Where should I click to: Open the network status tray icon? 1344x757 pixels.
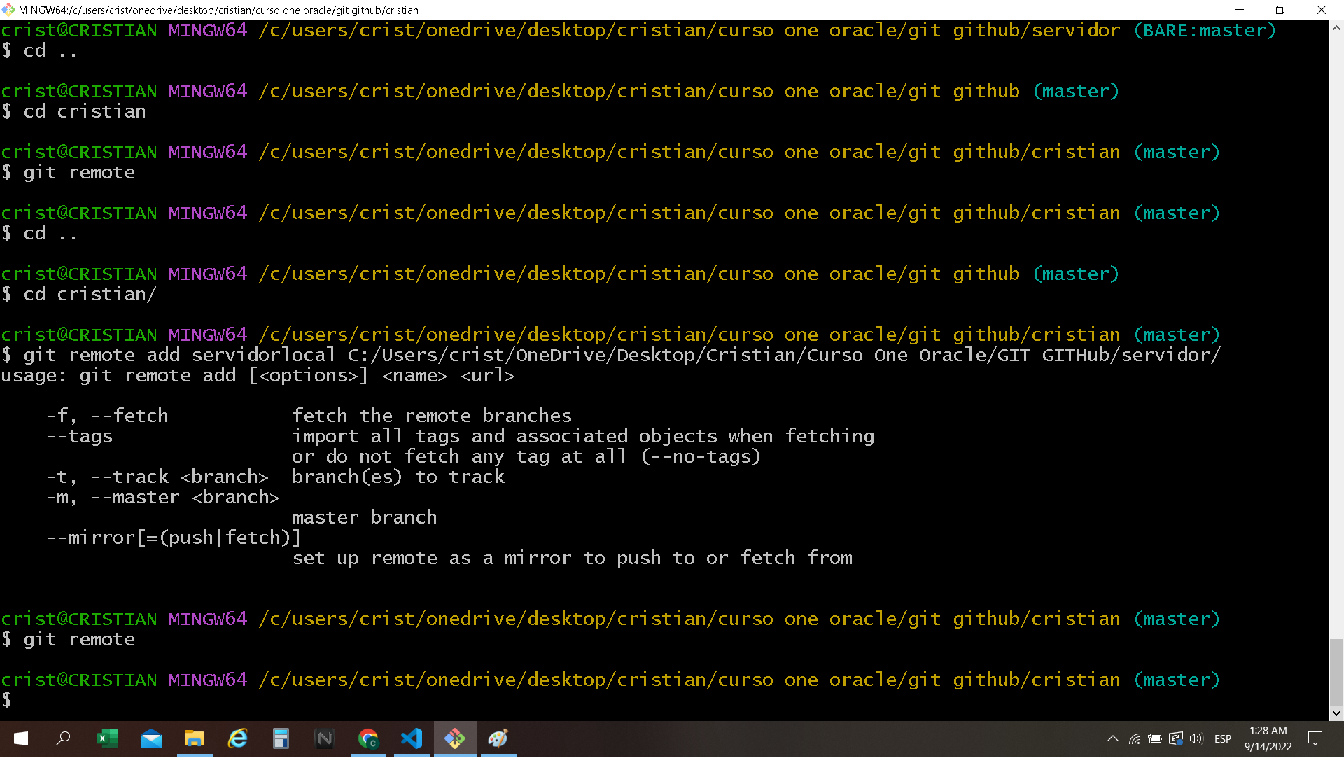(1135, 739)
